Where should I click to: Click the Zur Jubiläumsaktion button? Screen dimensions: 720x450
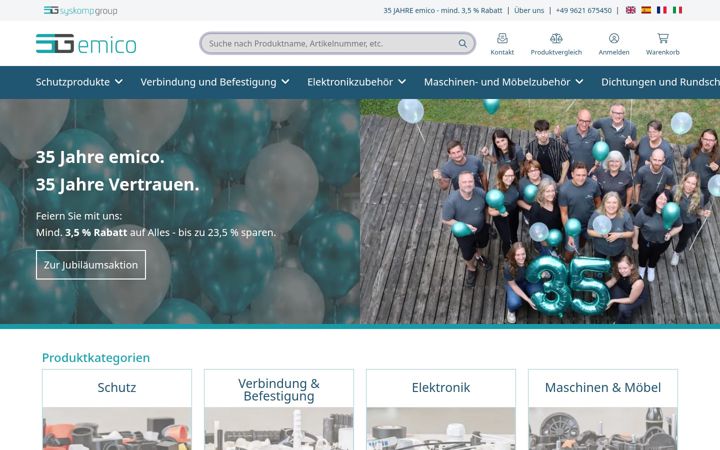(91, 265)
